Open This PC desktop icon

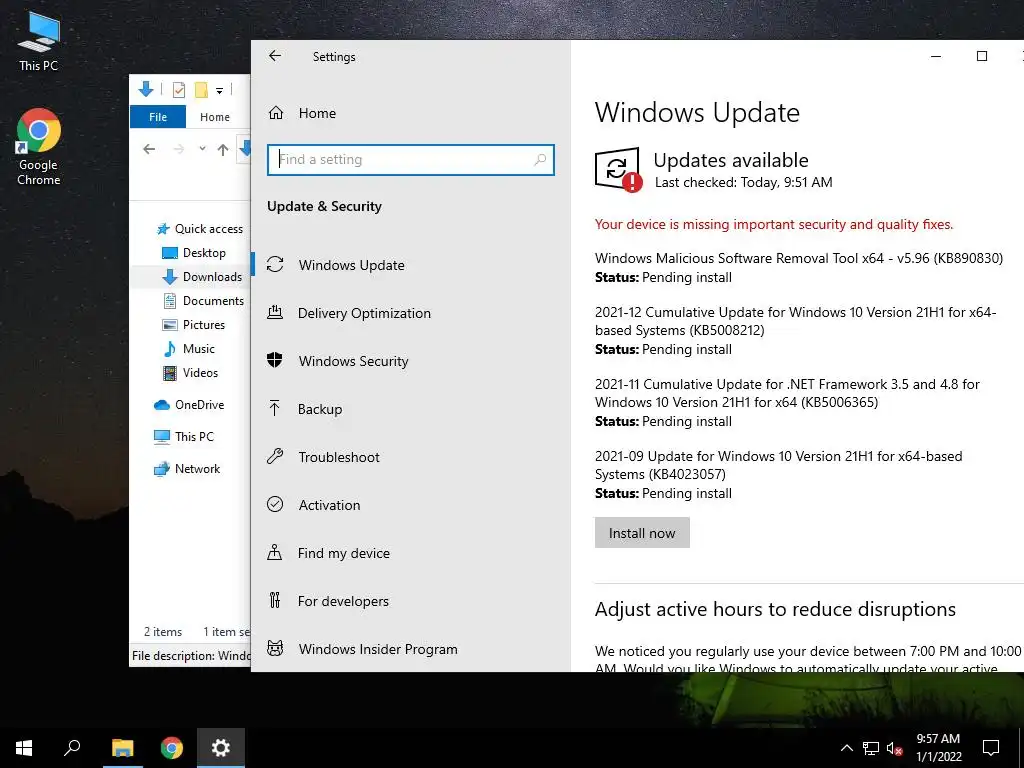coord(39,40)
